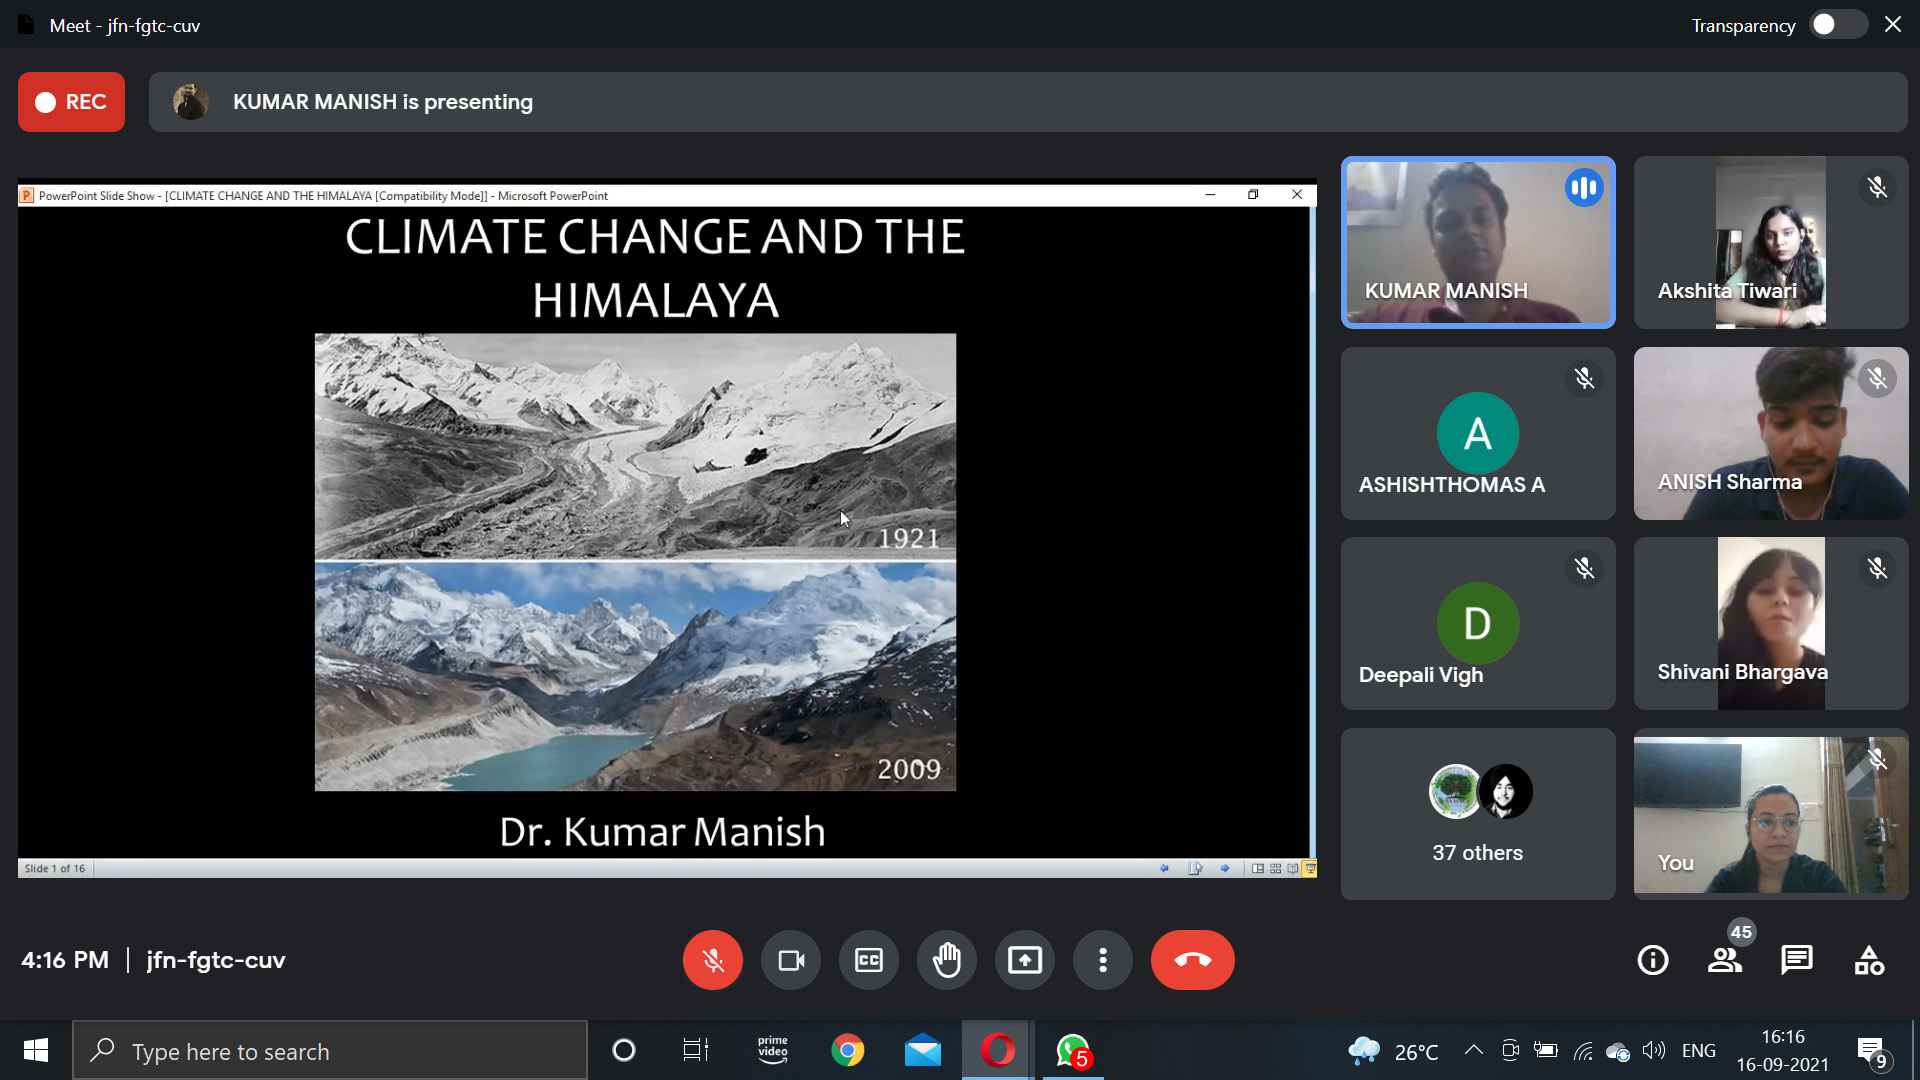Open WhatsApp from the taskbar

[x=1072, y=1051]
